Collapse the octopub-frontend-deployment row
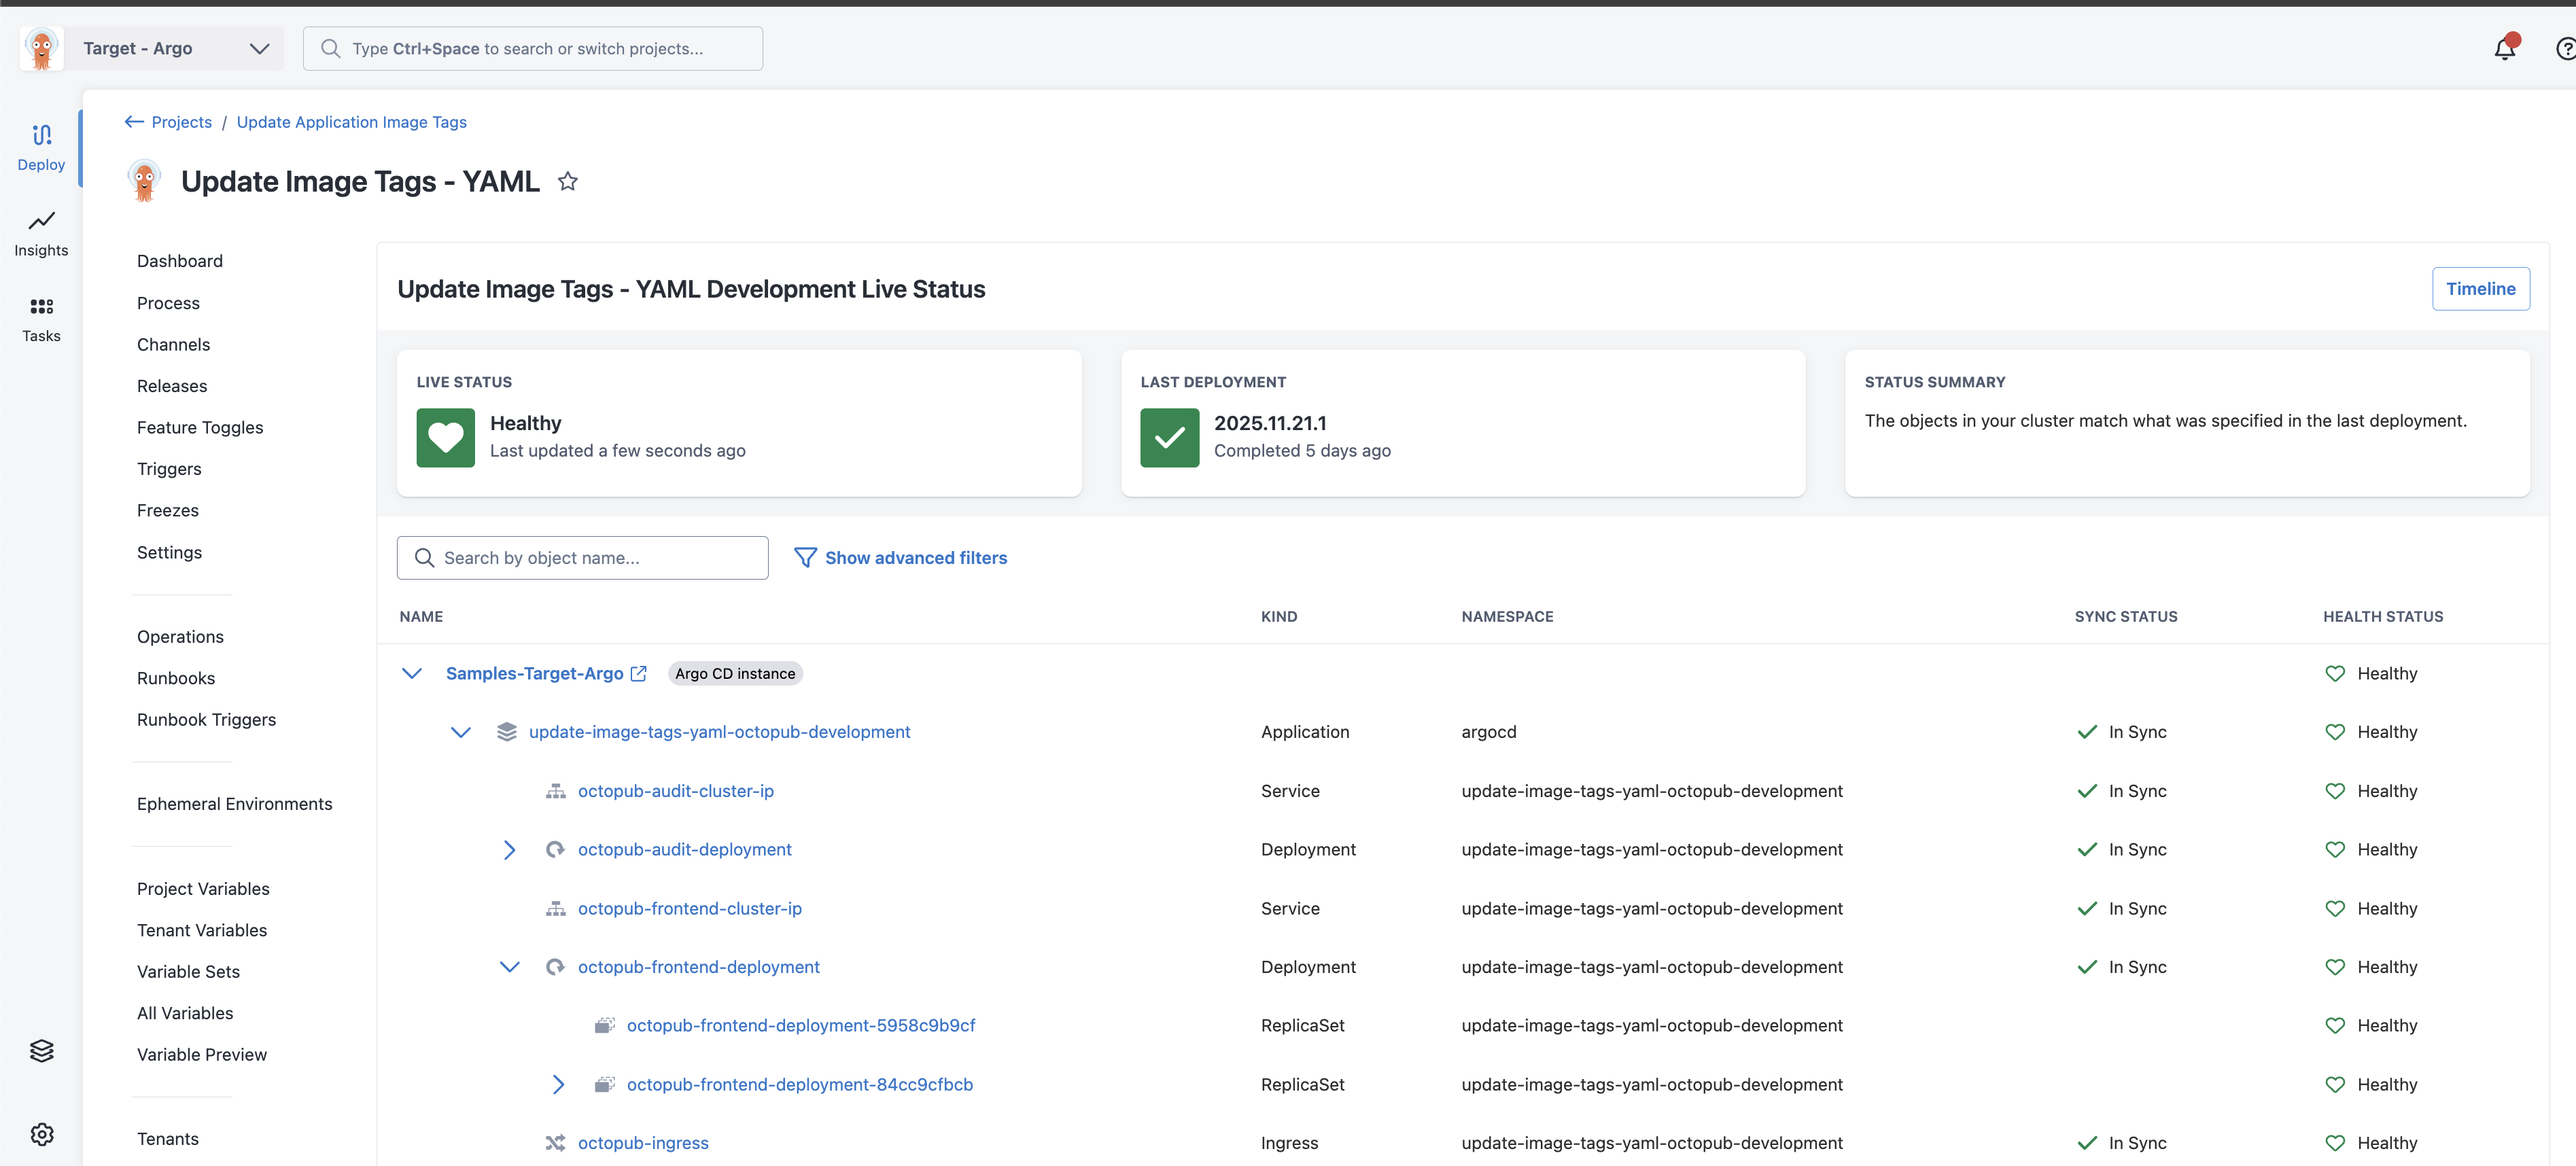Image resolution: width=2576 pixels, height=1166 pixels. pyautogui.click(x=509, y=966)
